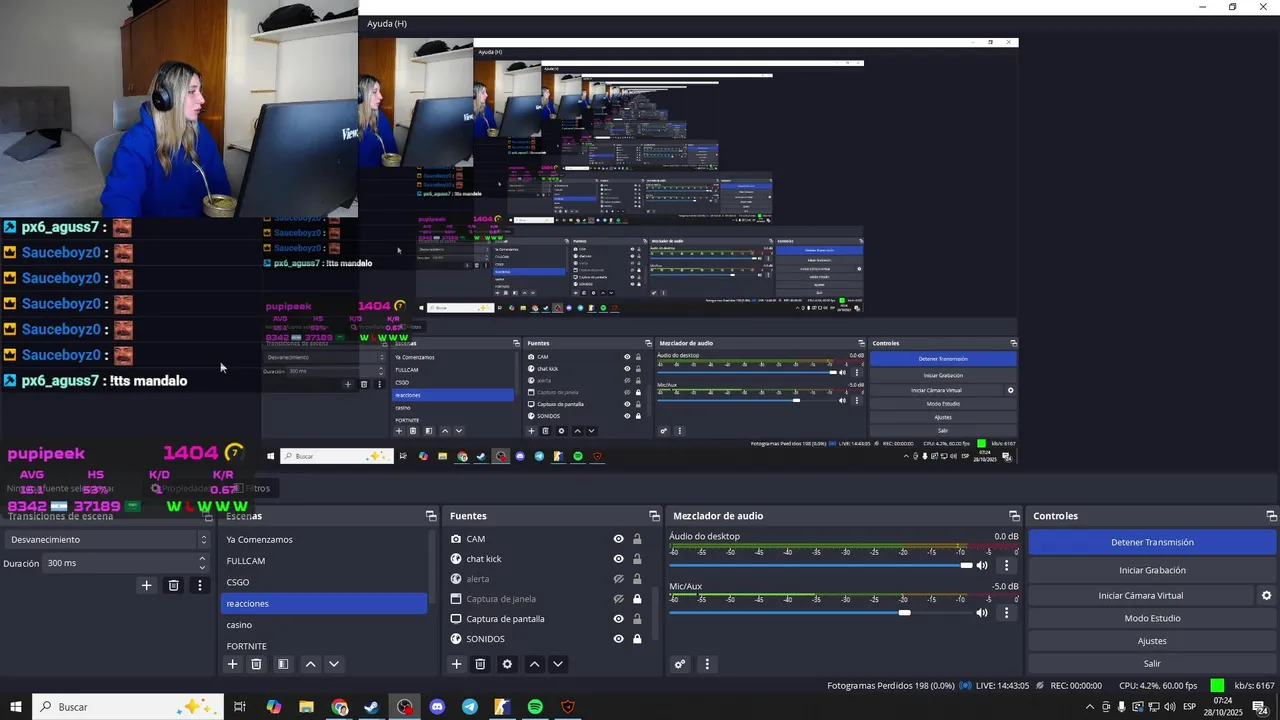Unlock the SONIDOS source
This screenshot has width=1280, height=720.
tap(637, 639)
